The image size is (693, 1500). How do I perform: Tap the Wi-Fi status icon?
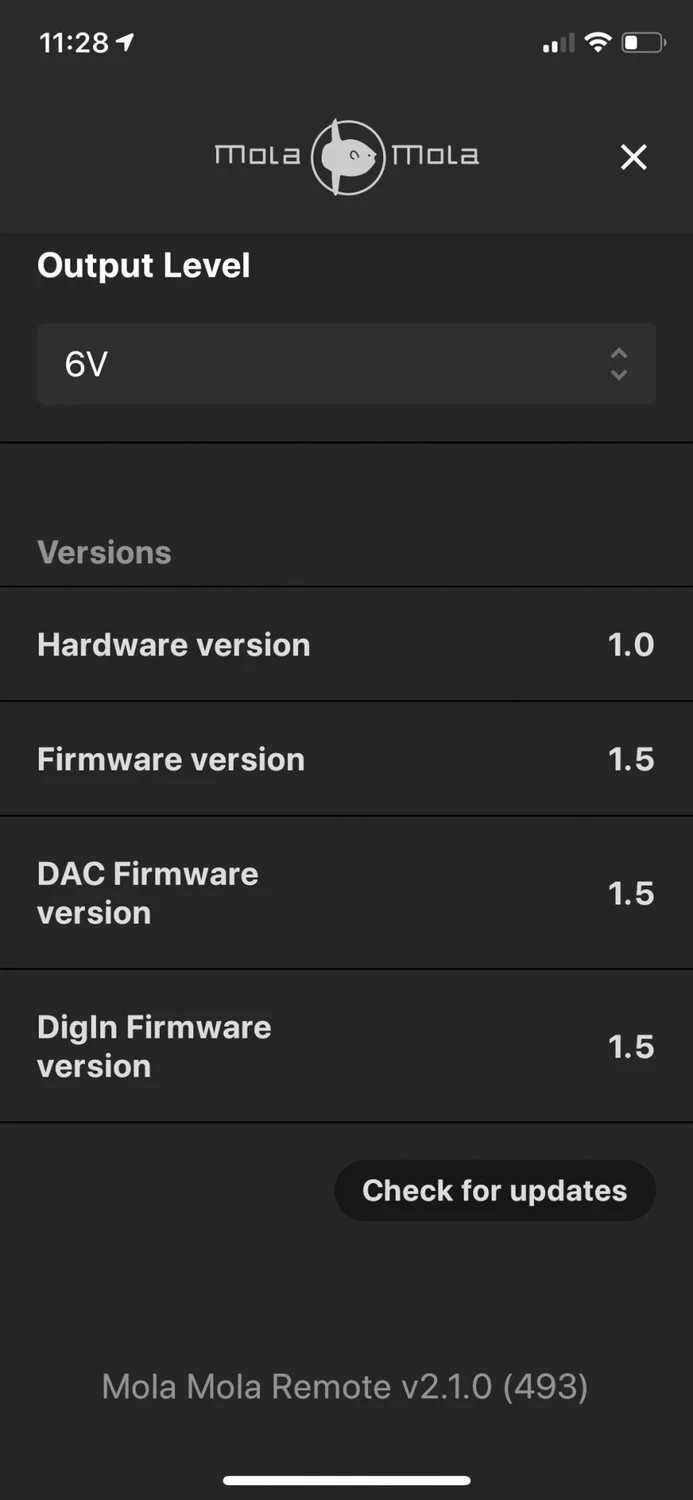tap(598, 43)
